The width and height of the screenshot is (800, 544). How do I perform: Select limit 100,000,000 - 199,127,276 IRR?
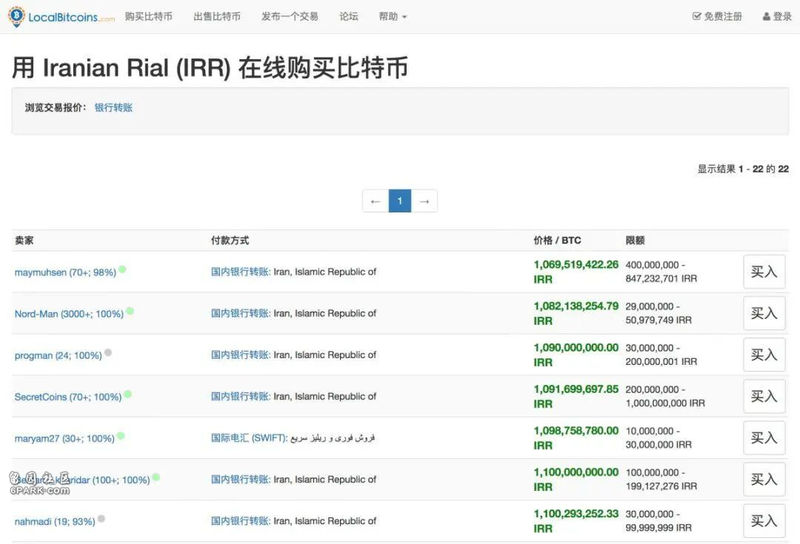[661, 480]
